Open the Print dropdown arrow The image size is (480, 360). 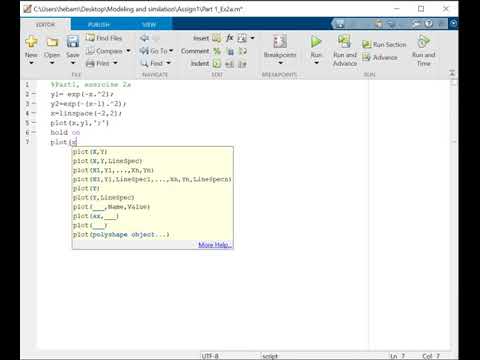115,63
